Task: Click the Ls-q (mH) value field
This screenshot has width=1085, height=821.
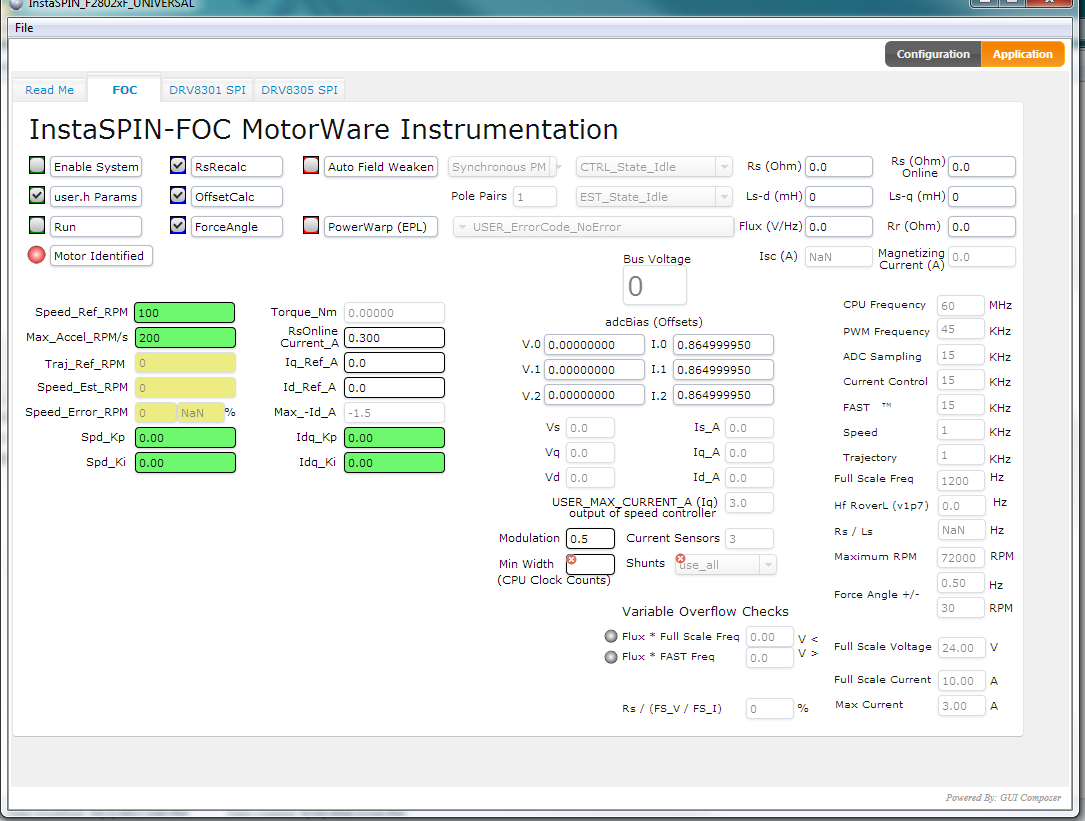Action: click(x=982, y=197)
